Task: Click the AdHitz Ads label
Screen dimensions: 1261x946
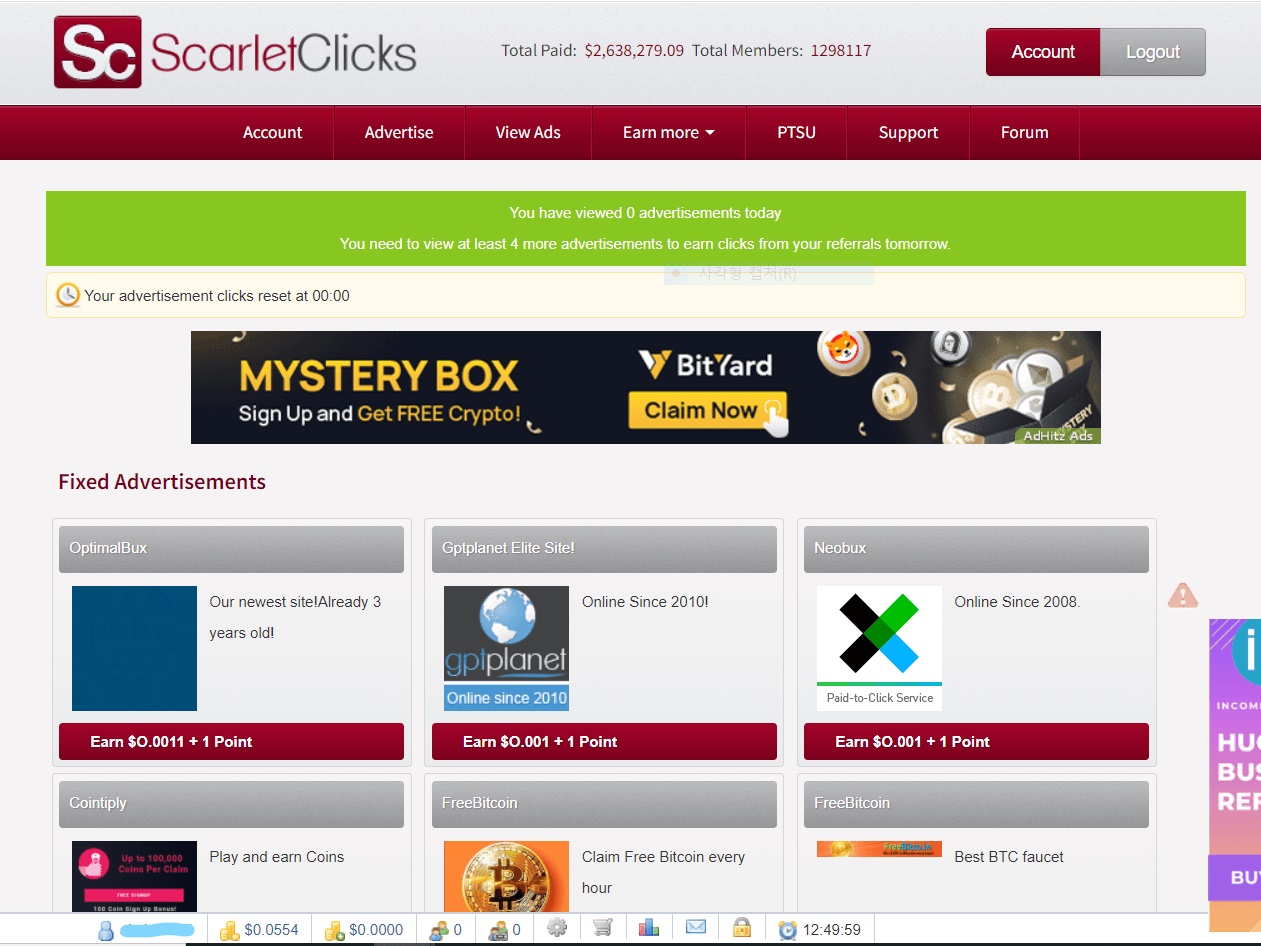Action: 1058,436
